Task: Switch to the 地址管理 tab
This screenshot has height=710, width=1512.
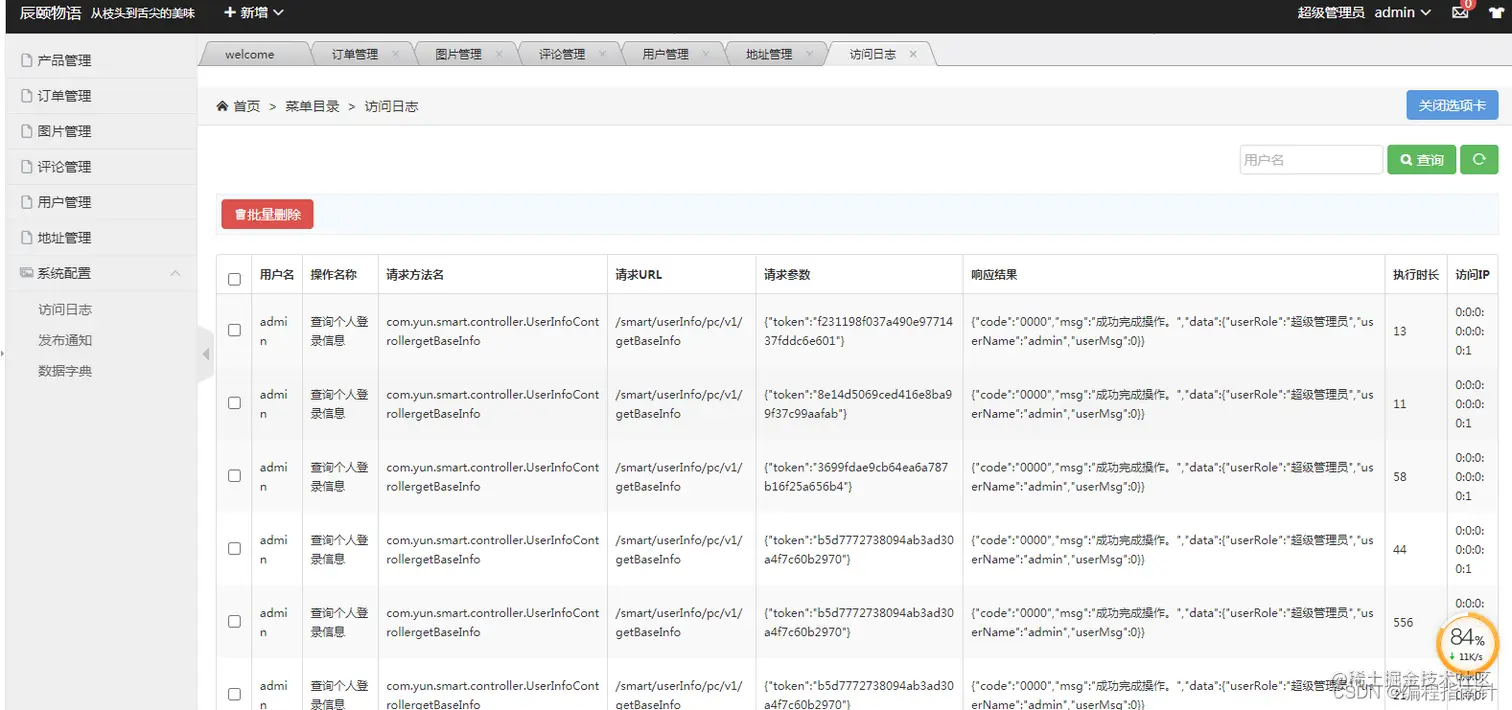Action: (769, 54)
